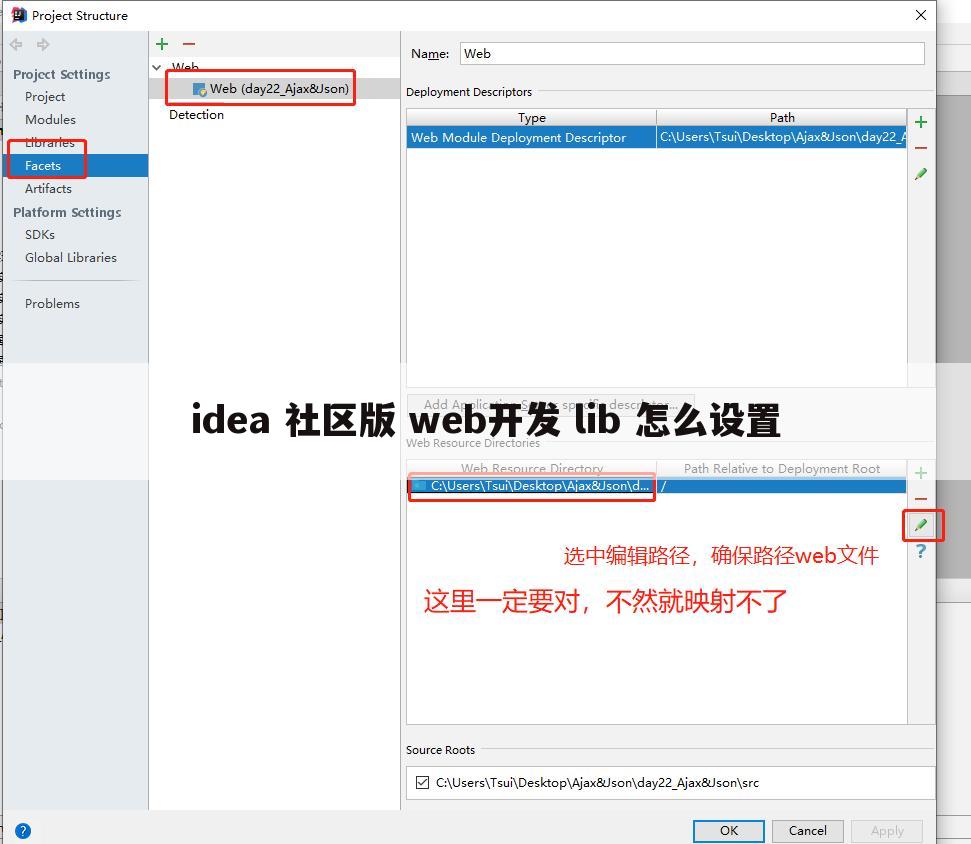Screen dimensions: 971x844
Task: Open SDKs platform settings
Action: (x=40, y=235)
